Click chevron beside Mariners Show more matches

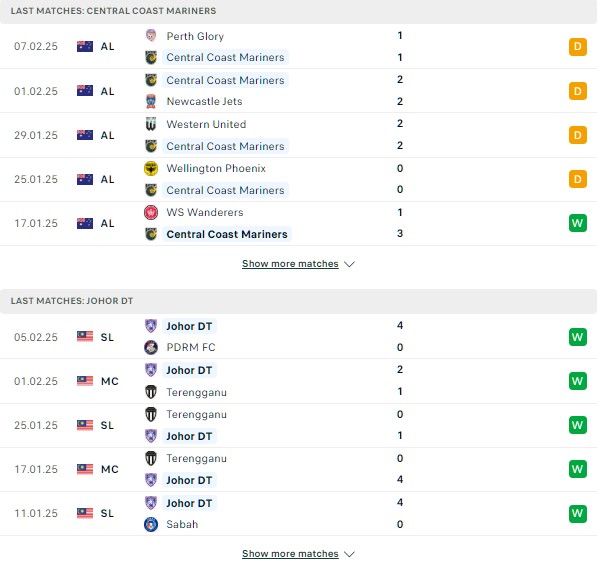click(349, 264)
